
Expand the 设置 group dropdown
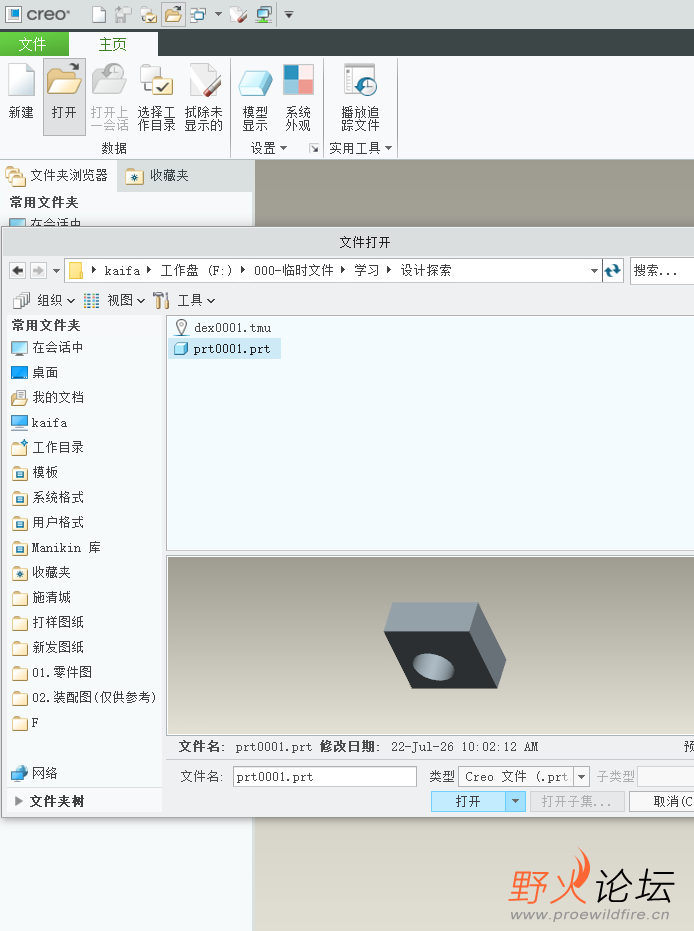(x=268, y=148)
